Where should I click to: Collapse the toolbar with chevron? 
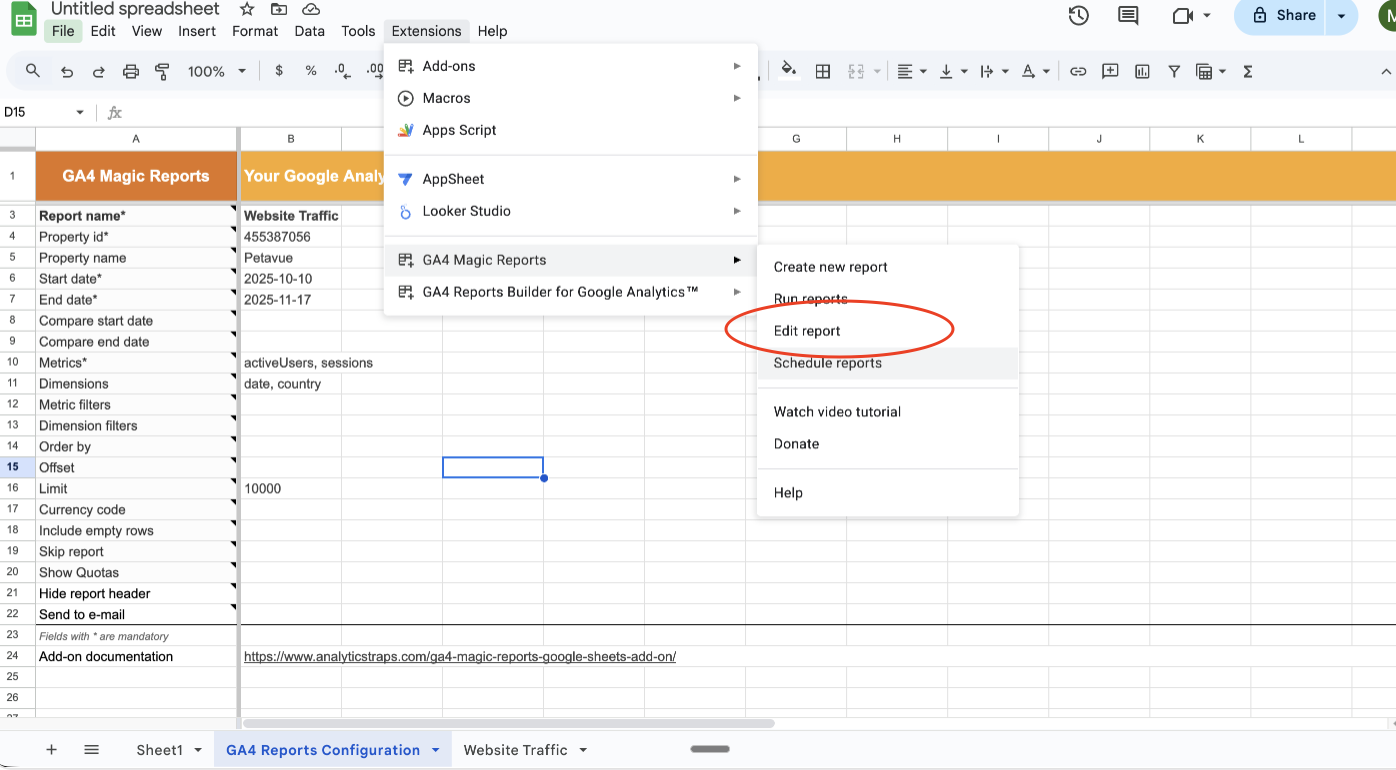(x=1386, y=71)
